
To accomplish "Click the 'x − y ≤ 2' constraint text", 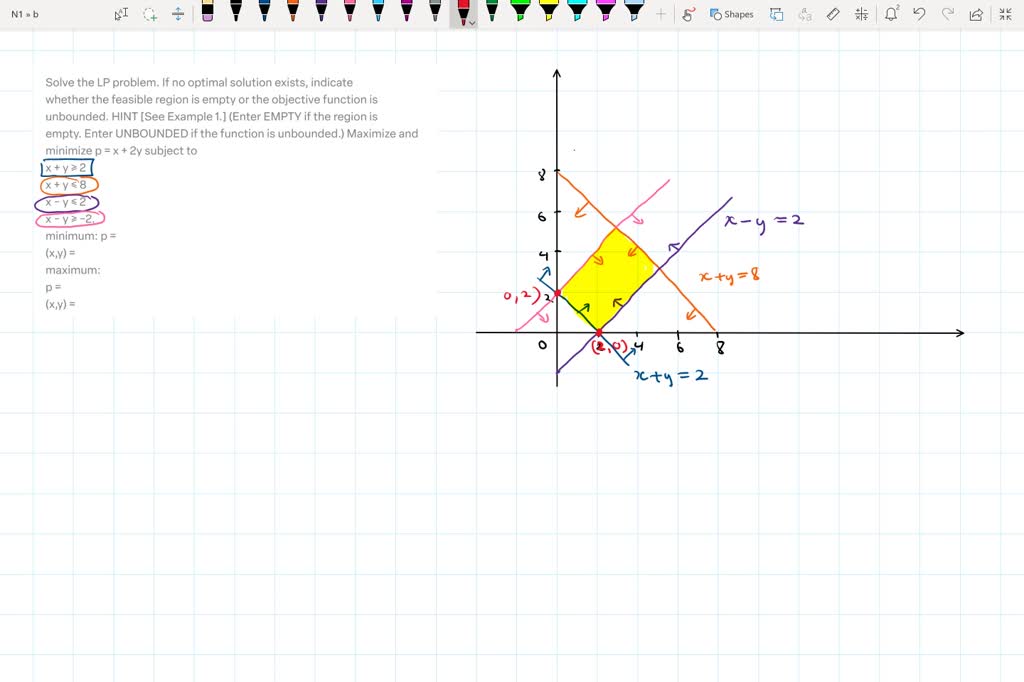I will point(66,202).
